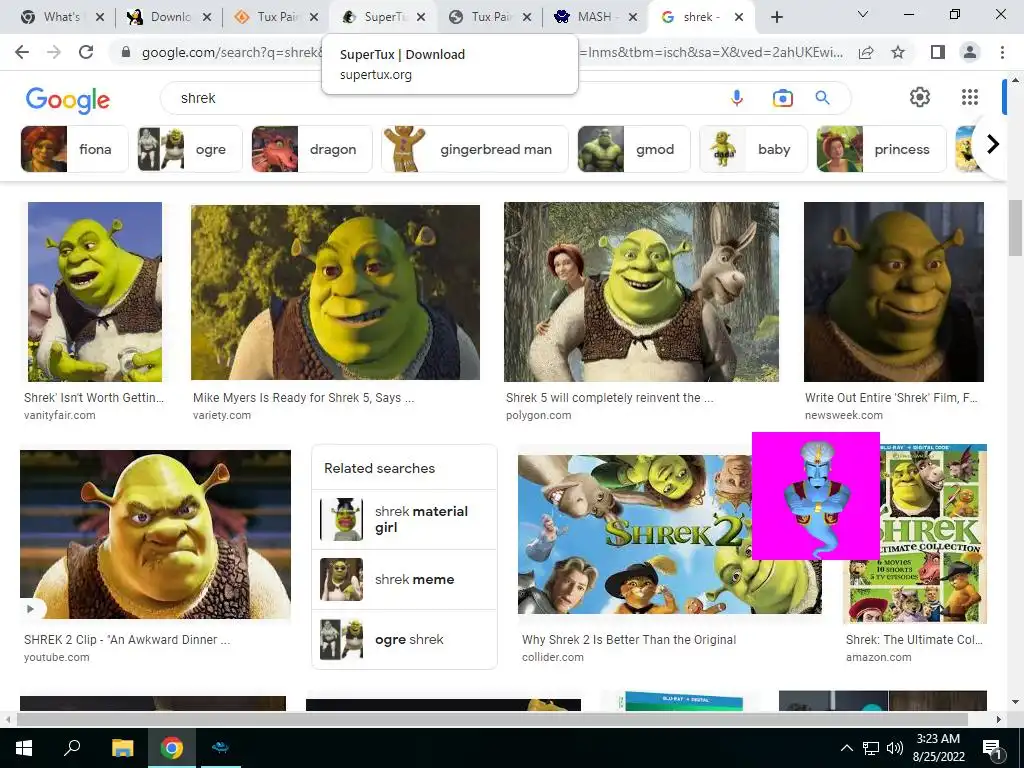This screenshot has height=768, width=1024.
Task: Open a new tab with plus button
Action: pos(776,17)
